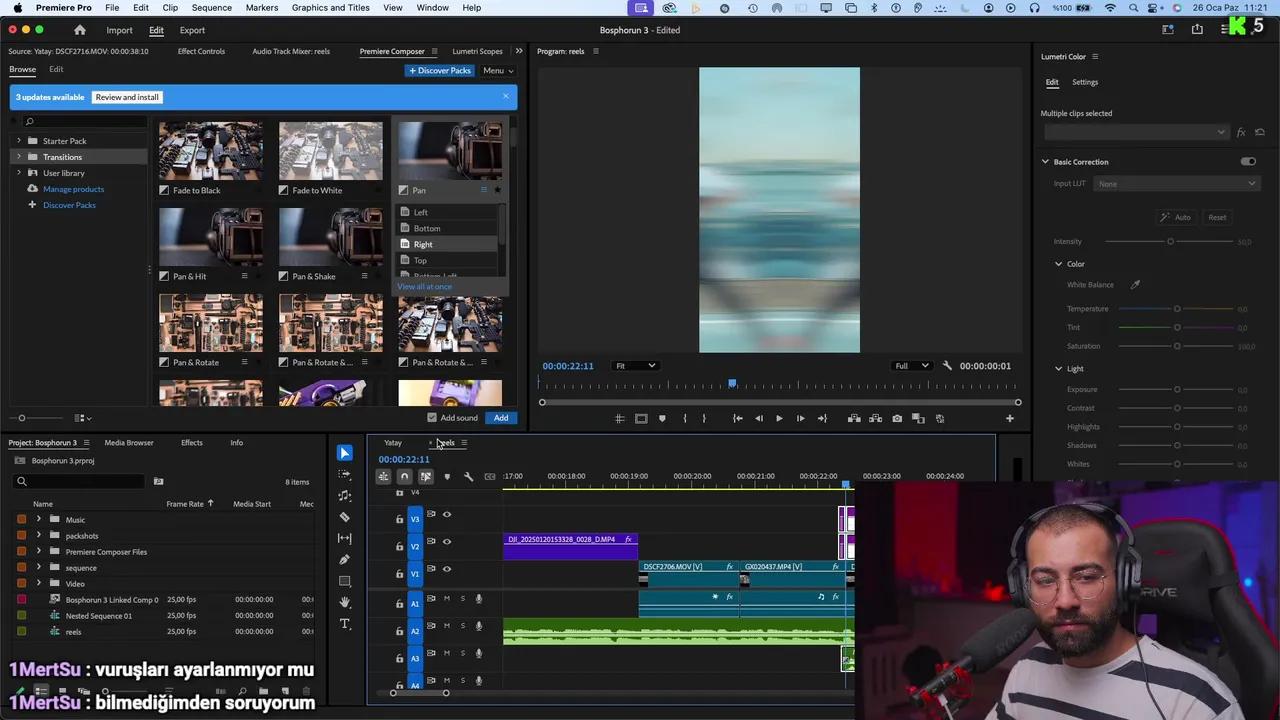Open the Graphics and Titles menu
Viewport: 1280px width, 720px height.
point(330,7)
